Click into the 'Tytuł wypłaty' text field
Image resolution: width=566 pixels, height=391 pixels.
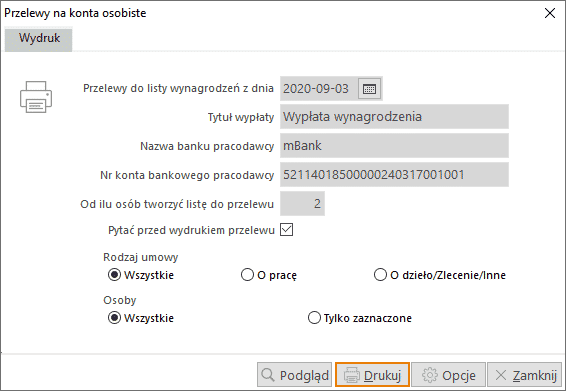point(394,117)
